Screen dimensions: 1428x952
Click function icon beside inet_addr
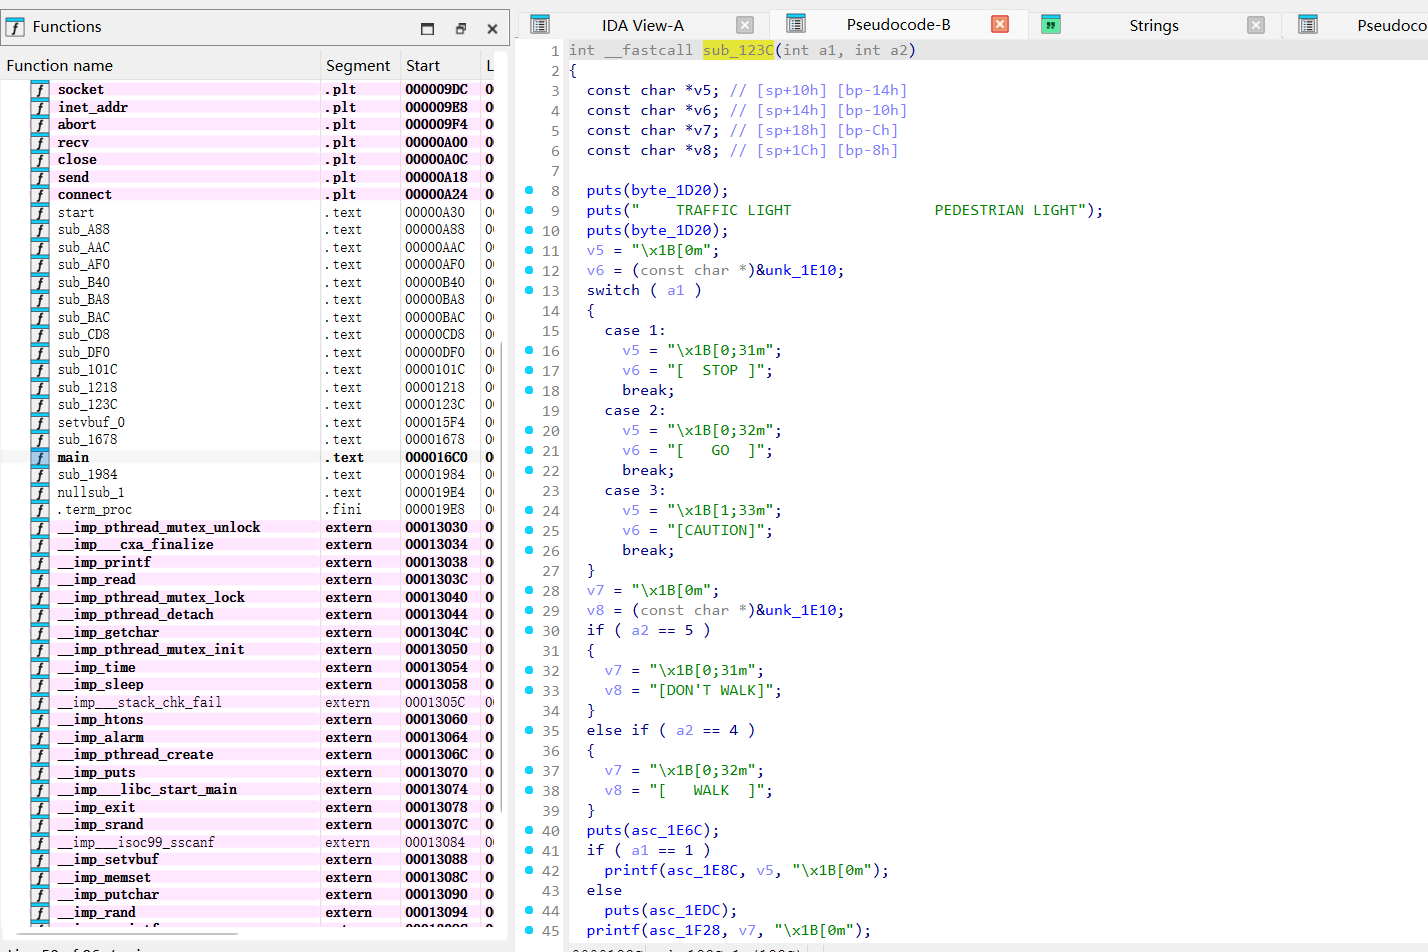[x=40, y=107]
